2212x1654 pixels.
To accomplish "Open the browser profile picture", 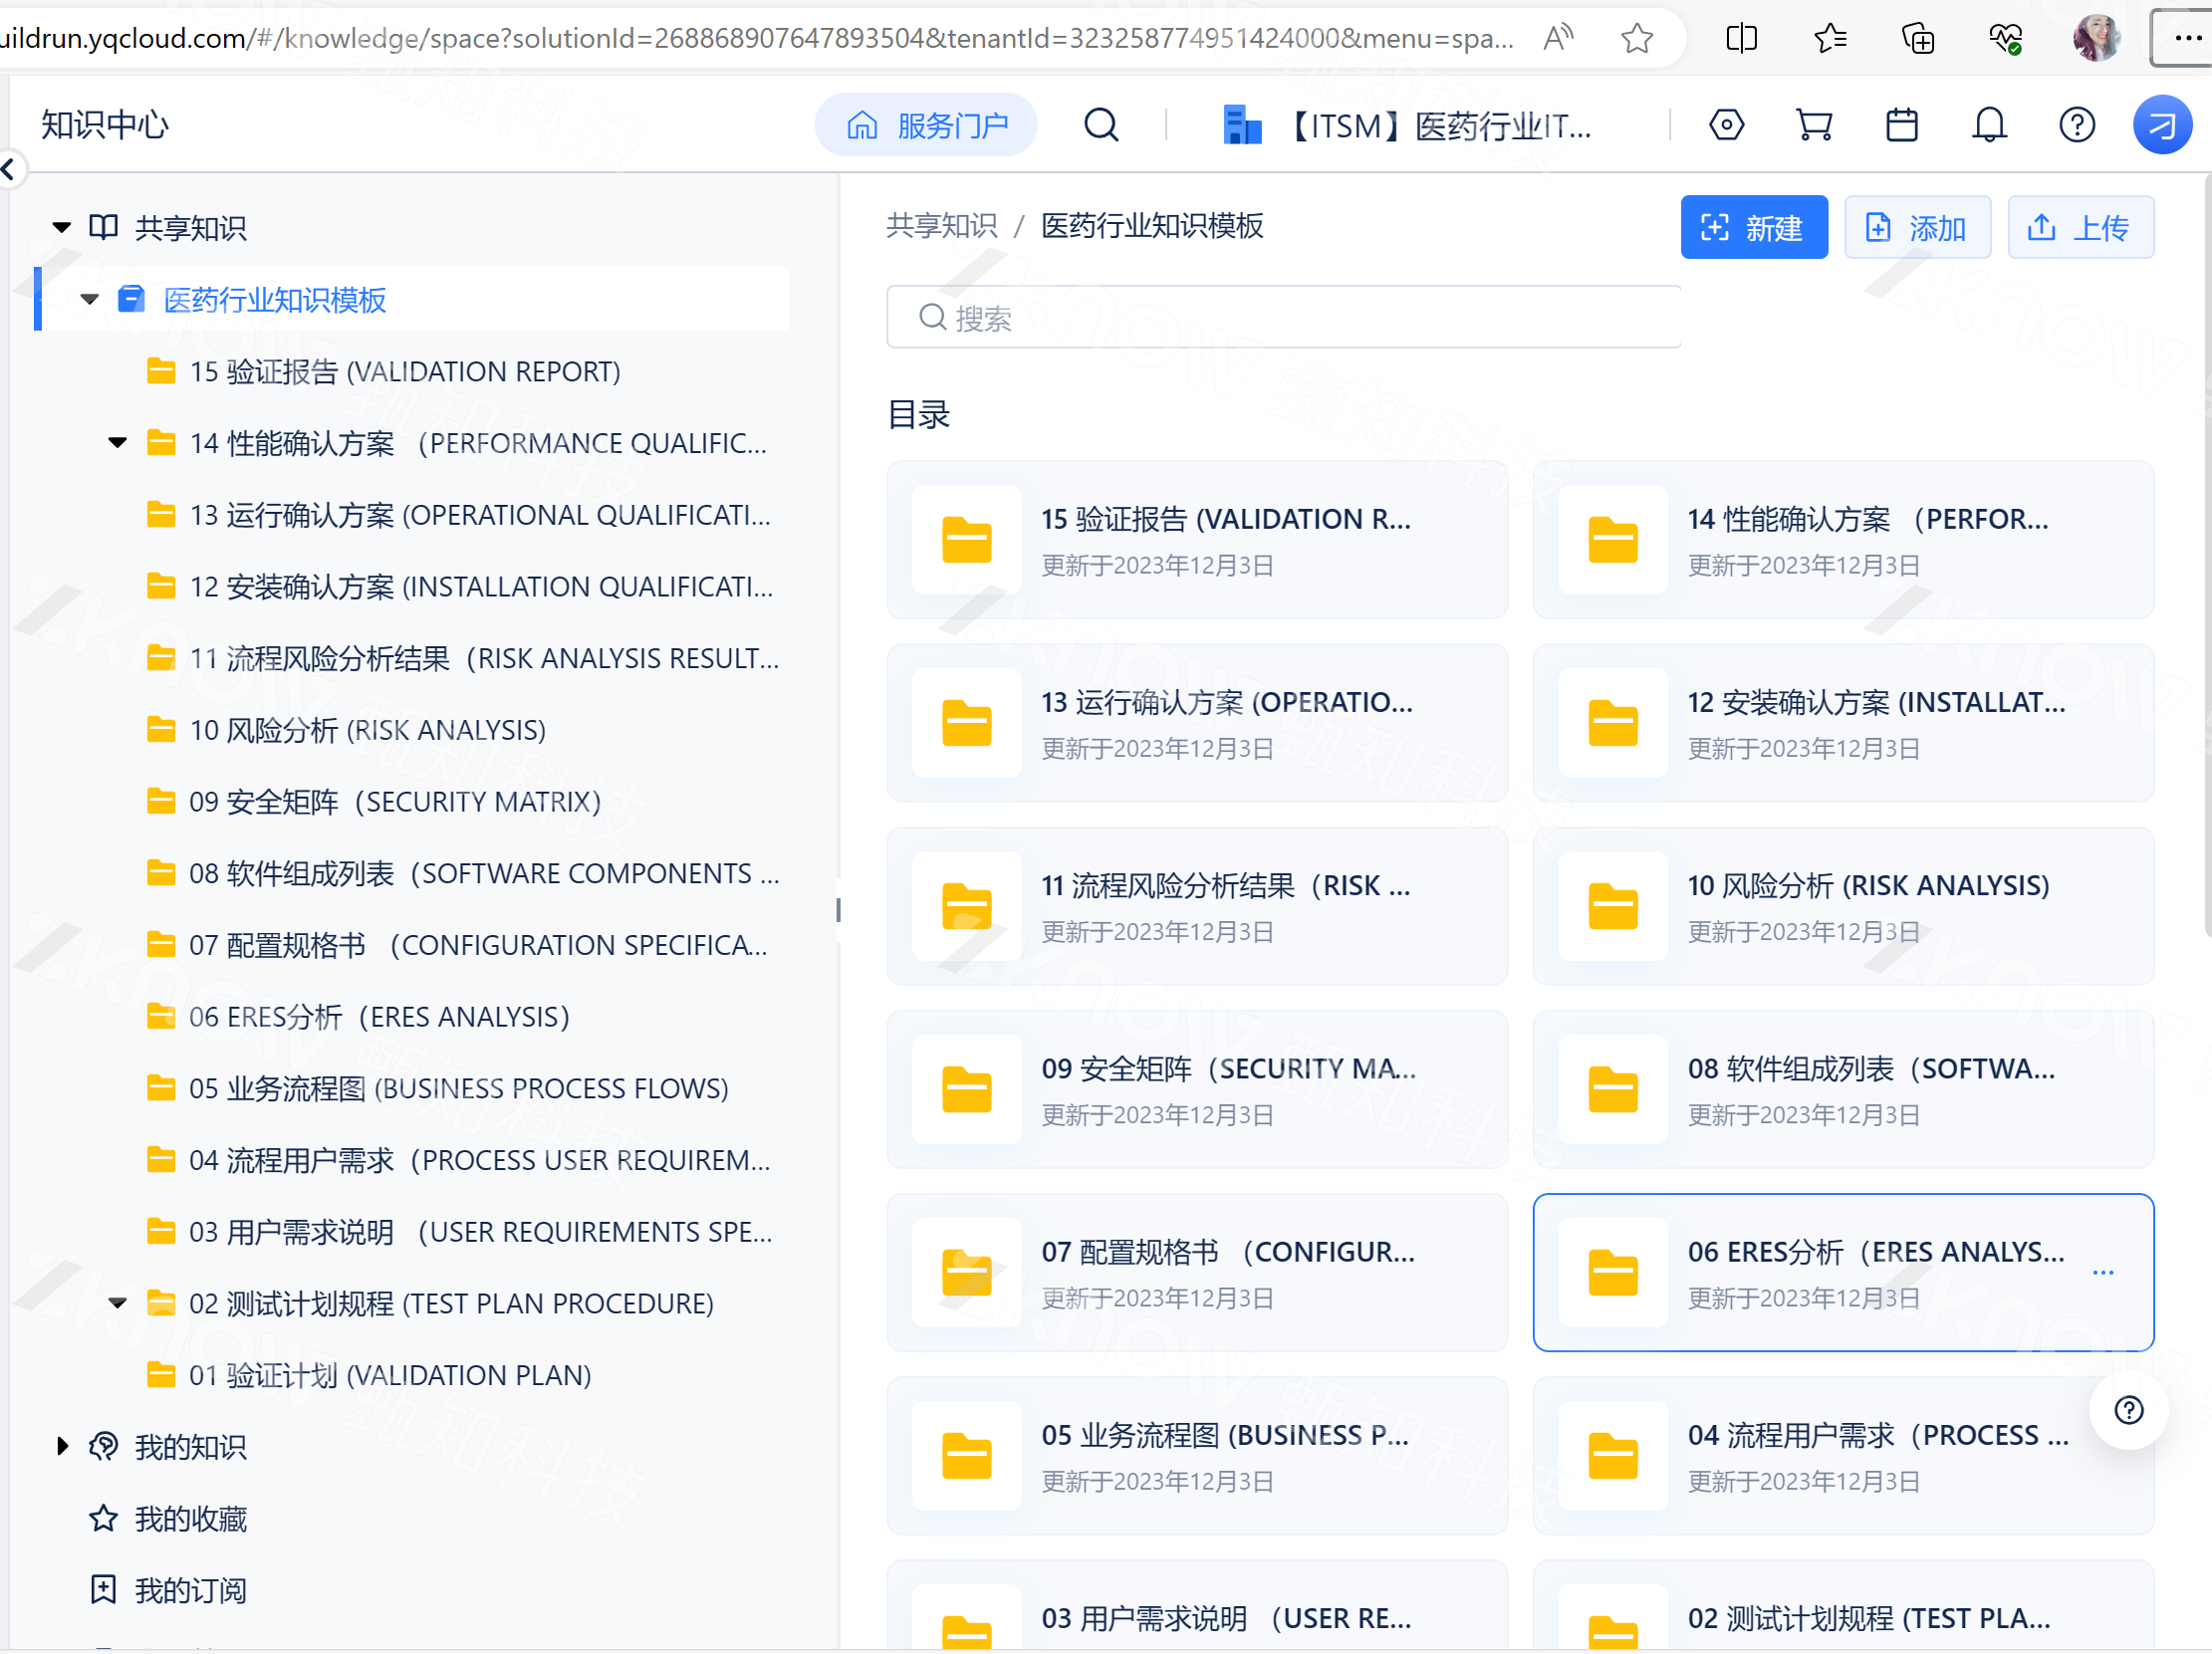I will tap(2096, 38).
